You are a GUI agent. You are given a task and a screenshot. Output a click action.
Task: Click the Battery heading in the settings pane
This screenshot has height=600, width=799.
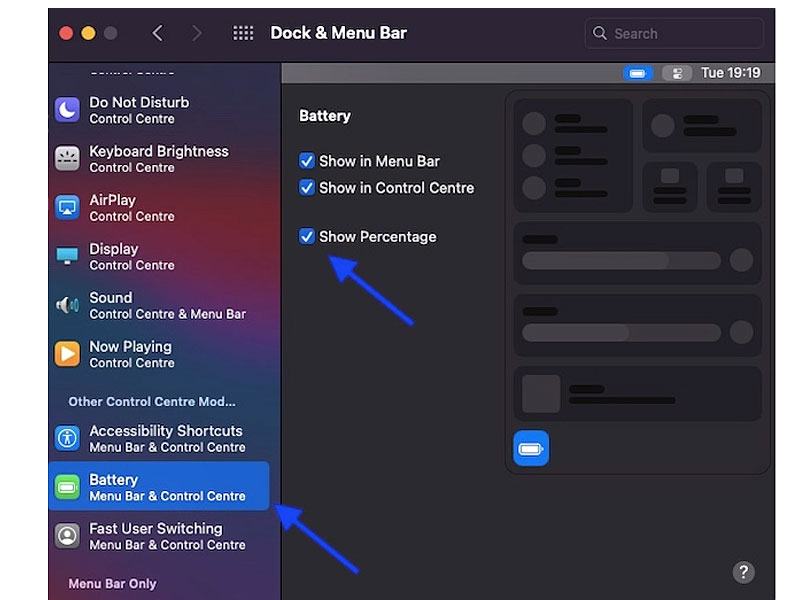tap(325, 116)
